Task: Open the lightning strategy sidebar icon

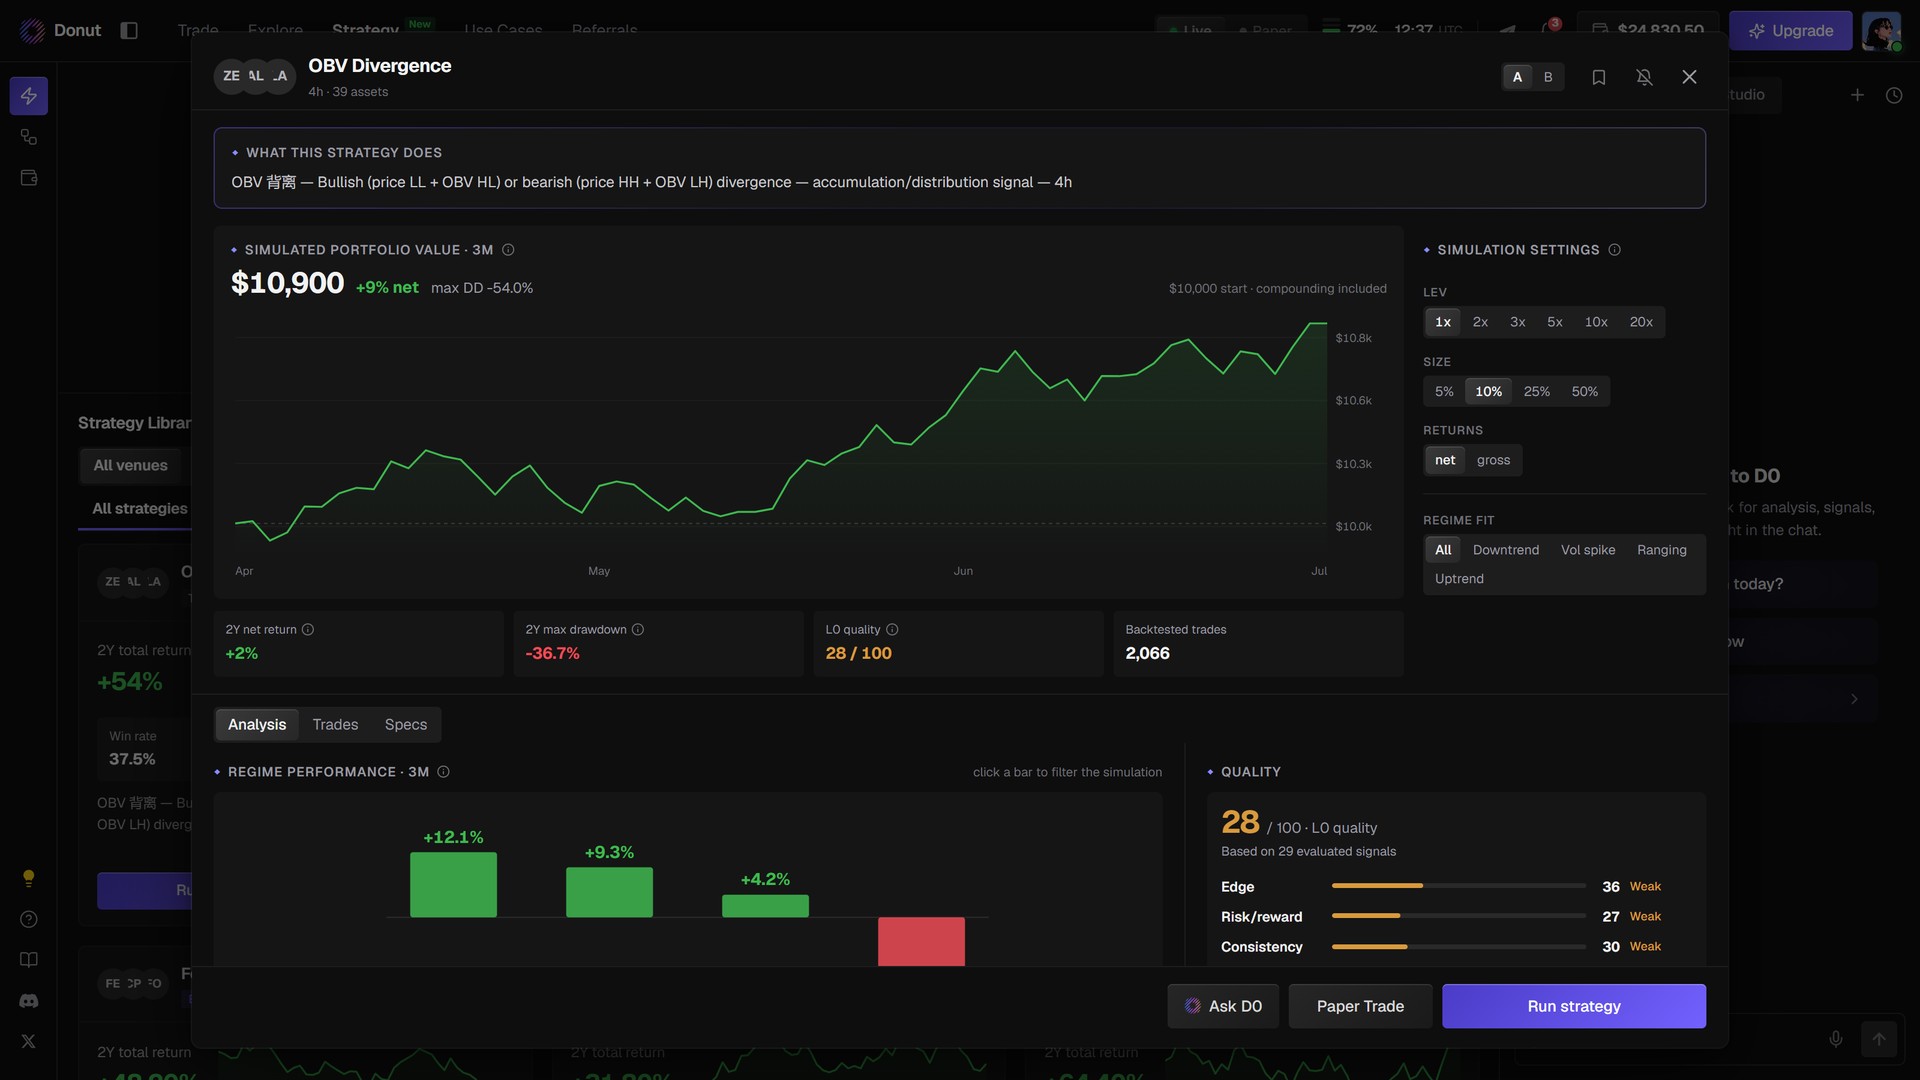Action: [29, 96]
